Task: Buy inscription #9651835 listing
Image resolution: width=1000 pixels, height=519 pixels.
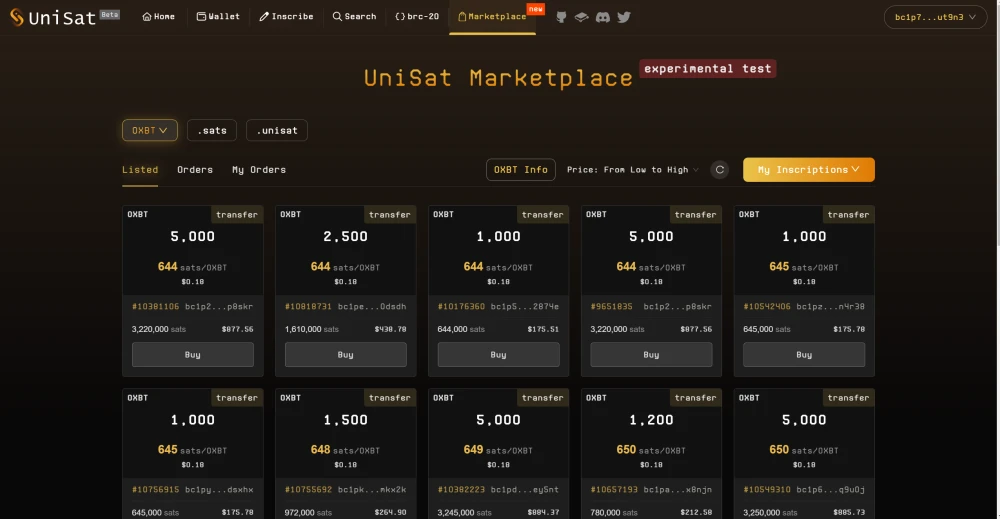Action: (x=651, y=355)
